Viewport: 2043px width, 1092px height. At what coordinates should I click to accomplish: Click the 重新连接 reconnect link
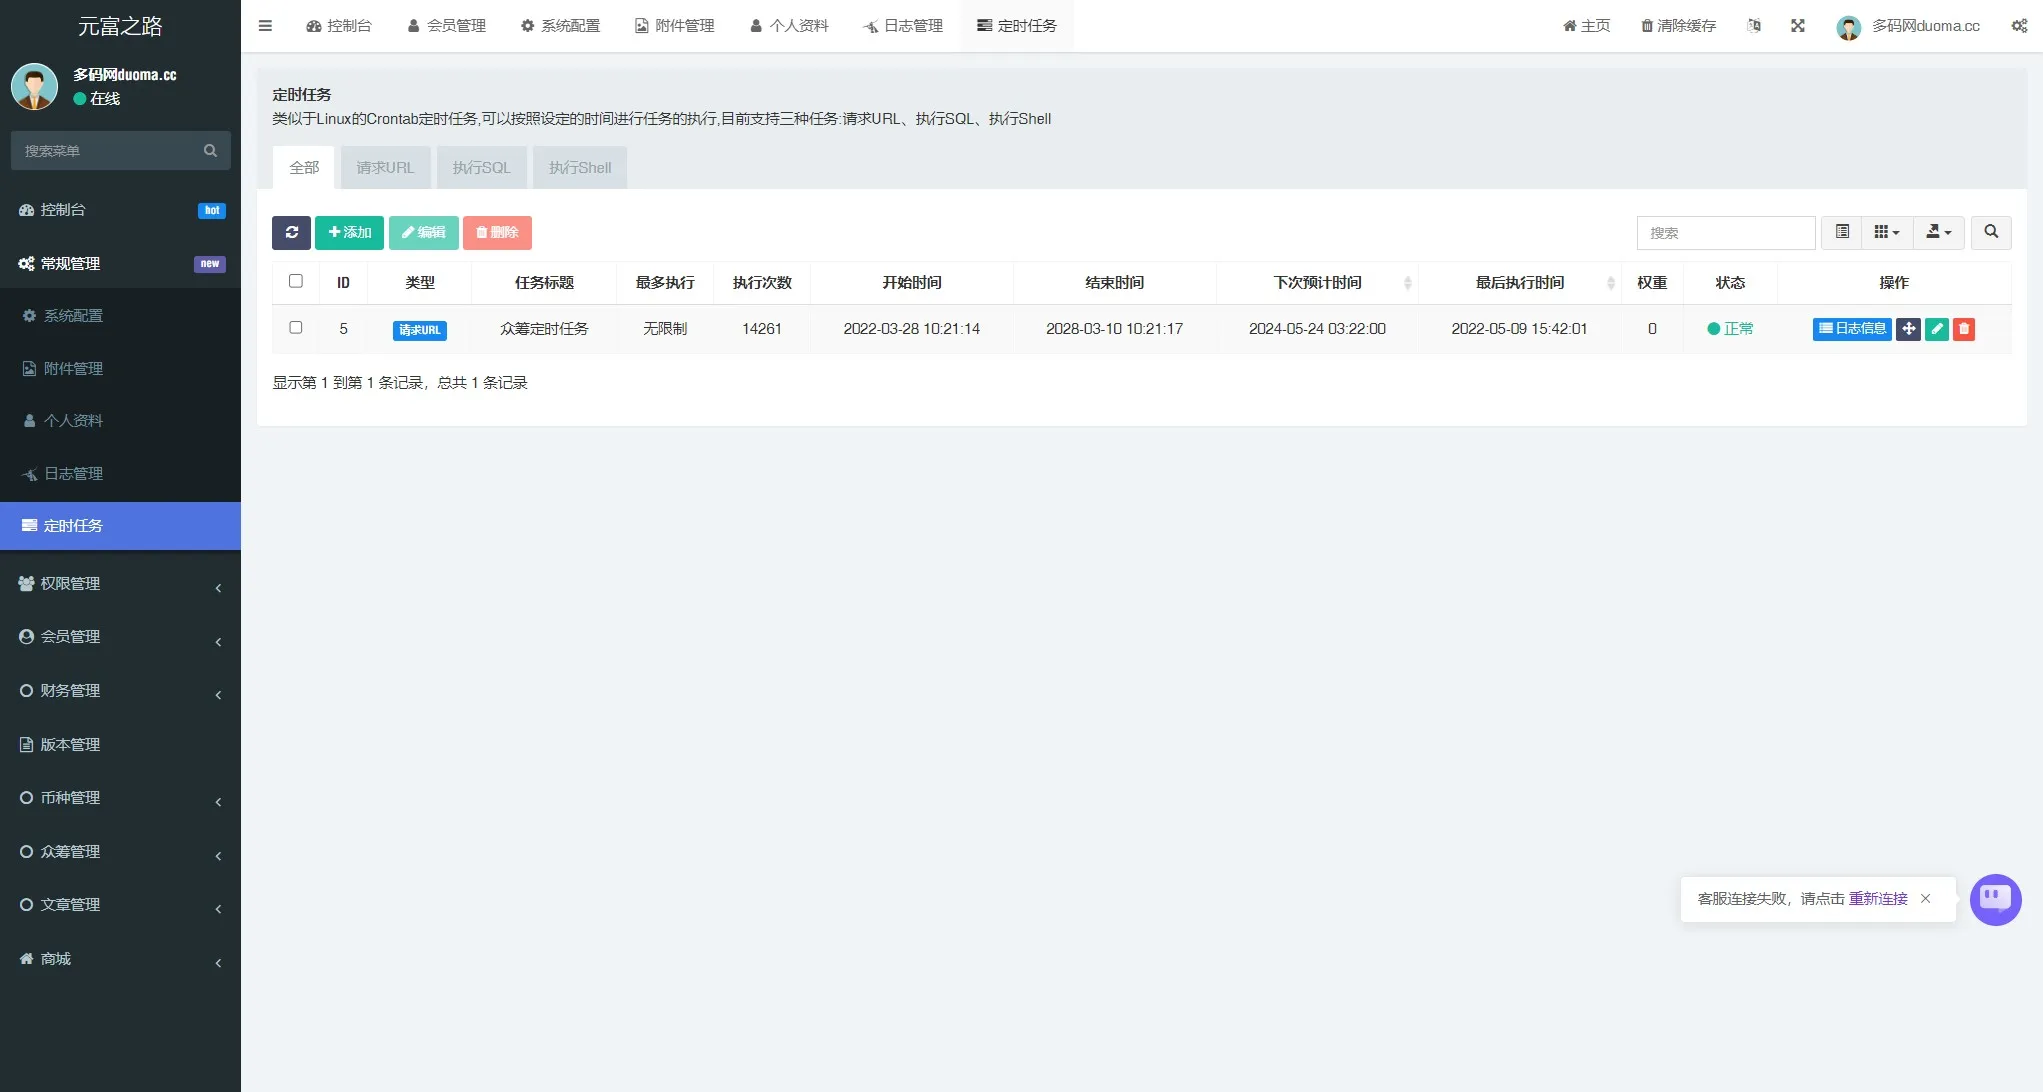(x=1877, y=899)
